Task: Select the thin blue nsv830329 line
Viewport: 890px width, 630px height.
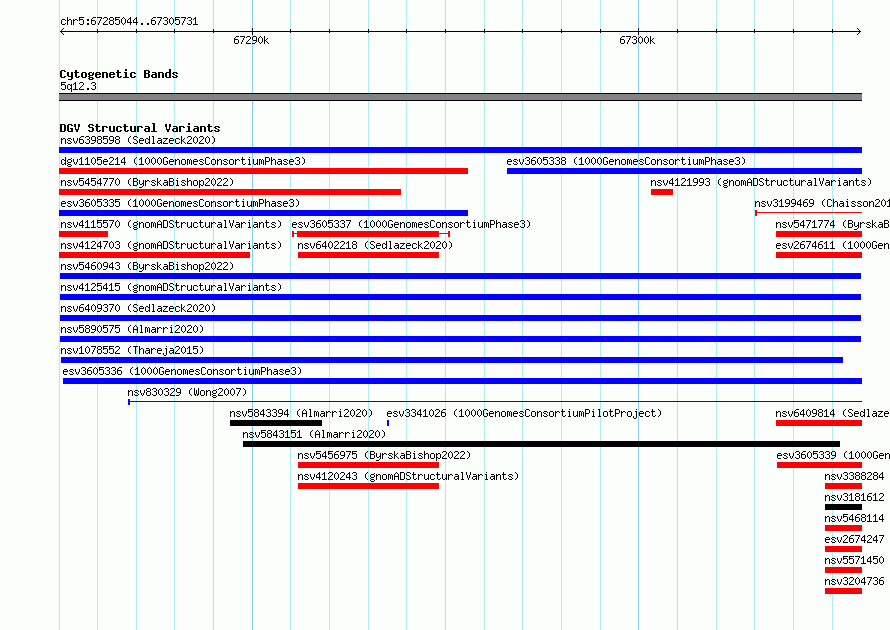Action: [x=495, y=402]
